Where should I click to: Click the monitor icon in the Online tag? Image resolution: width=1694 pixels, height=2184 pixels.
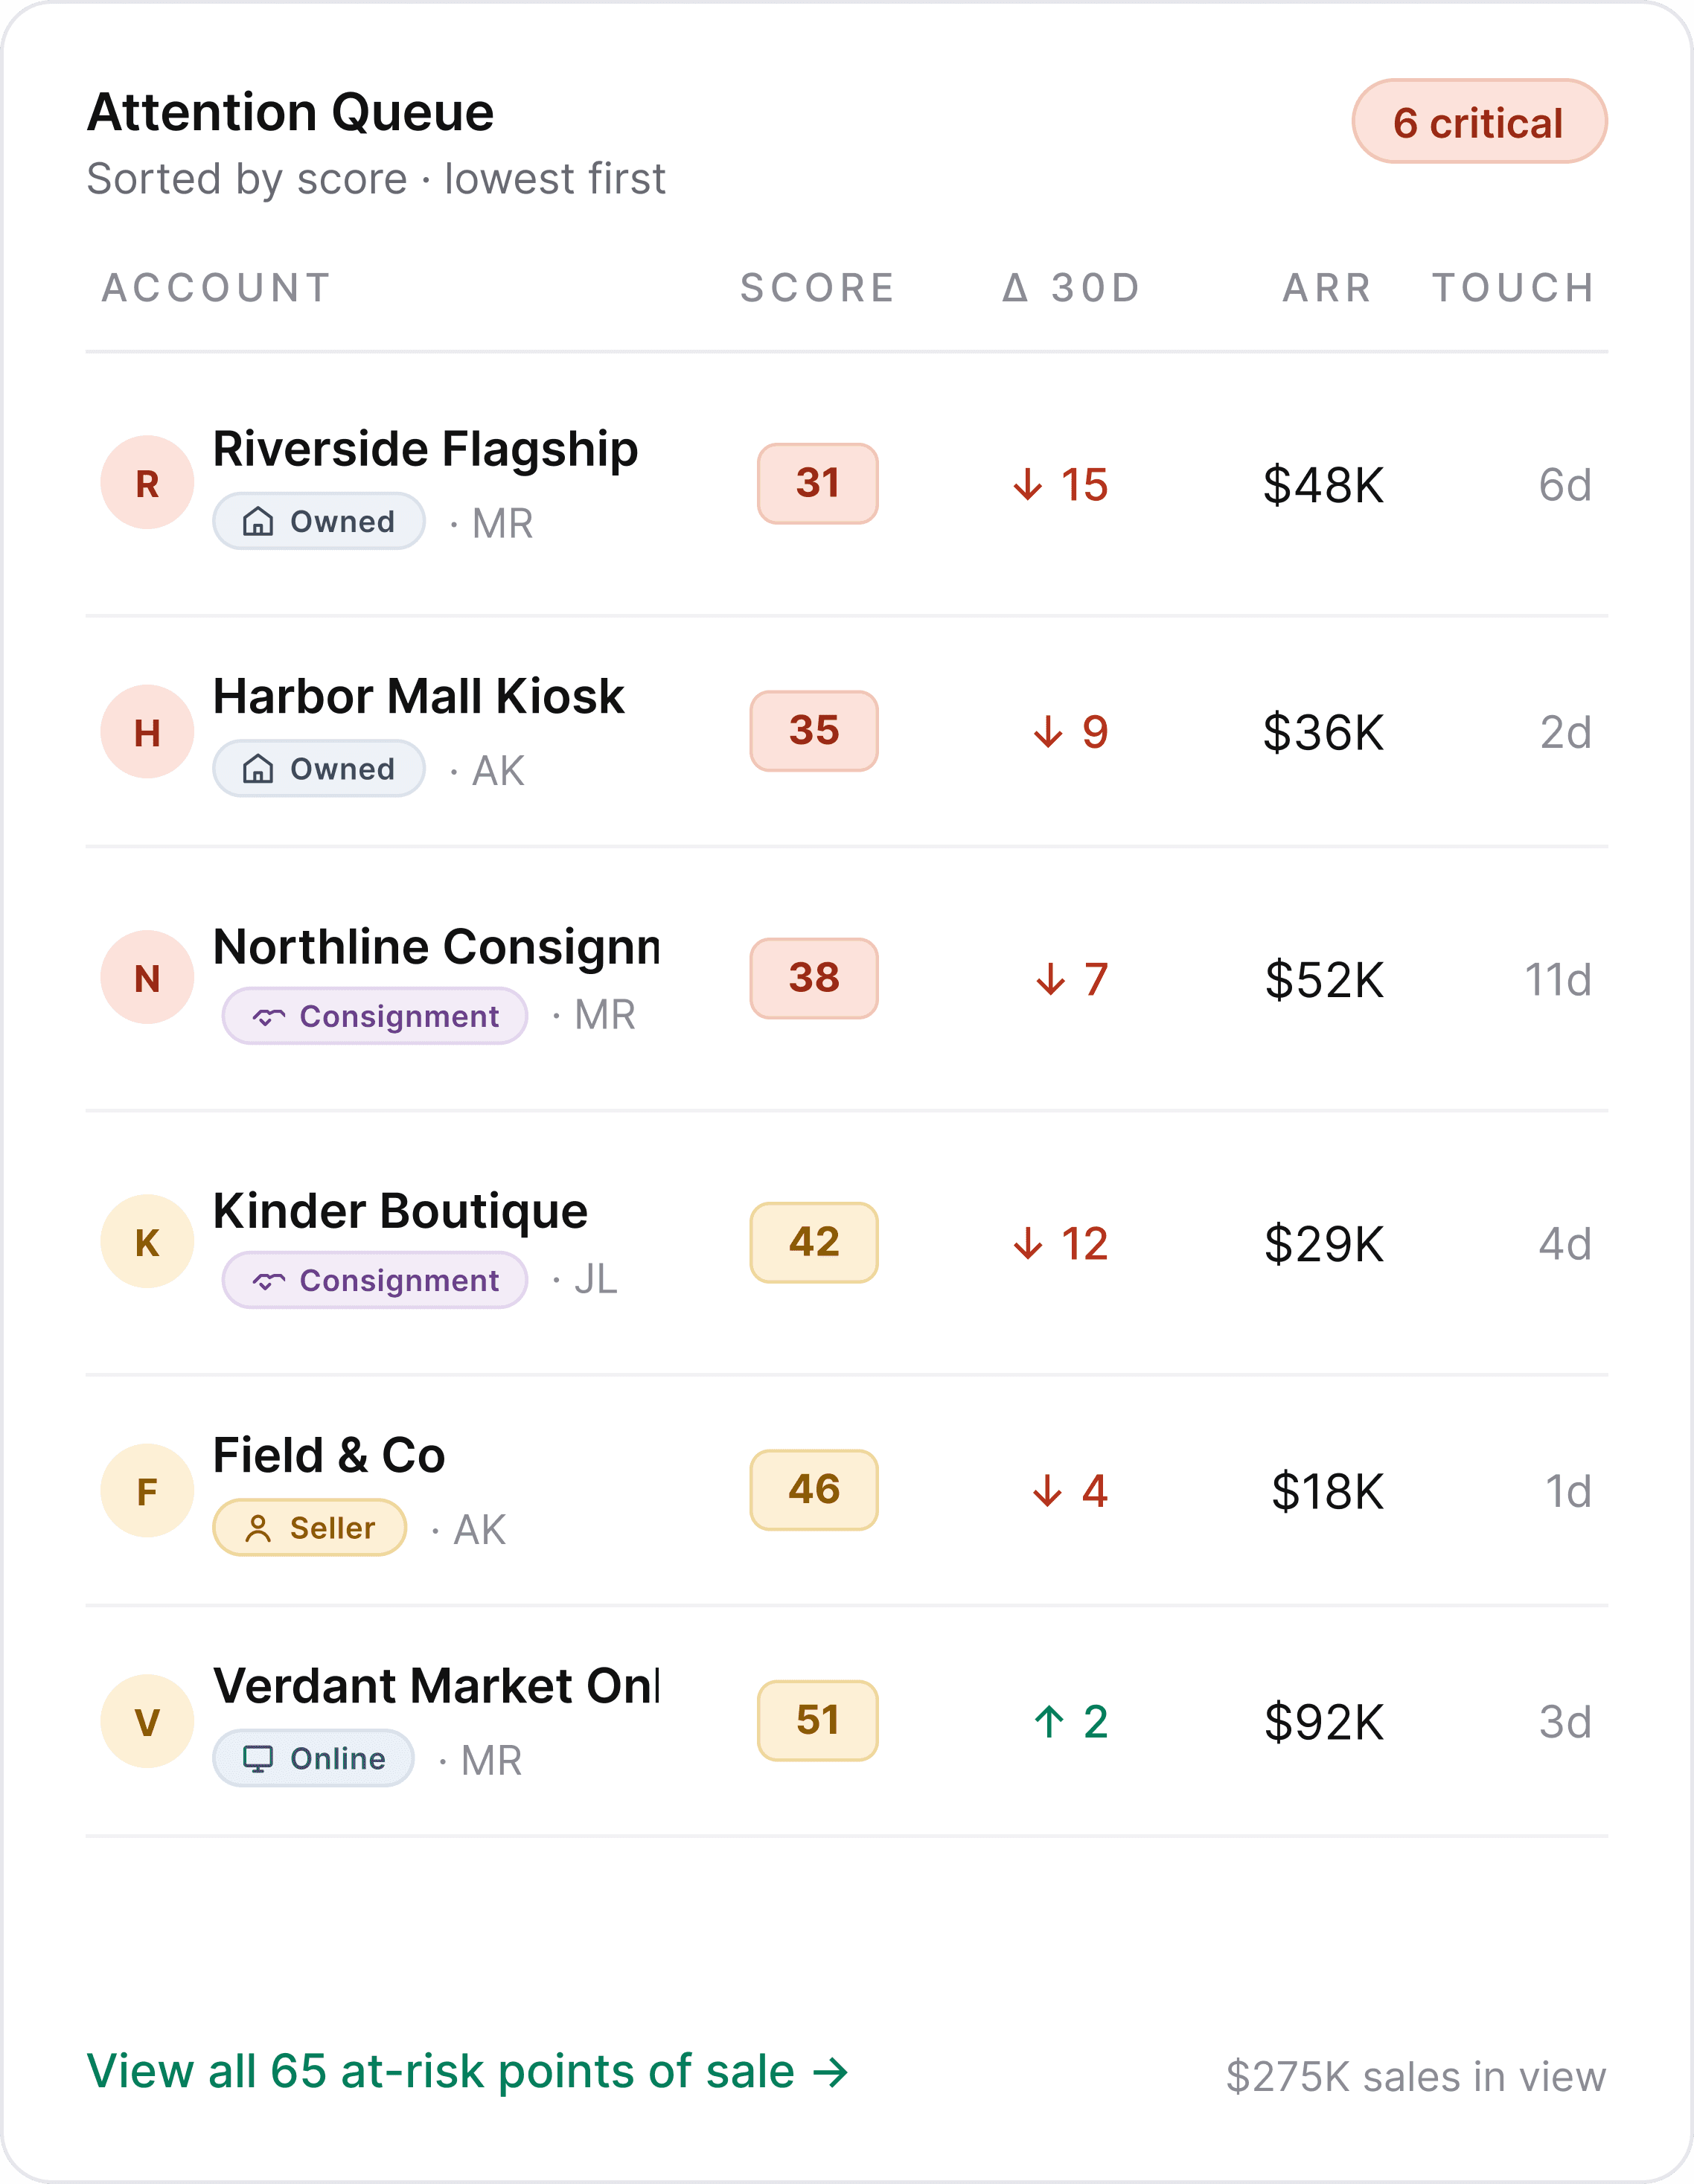[x=258, y=1759]
